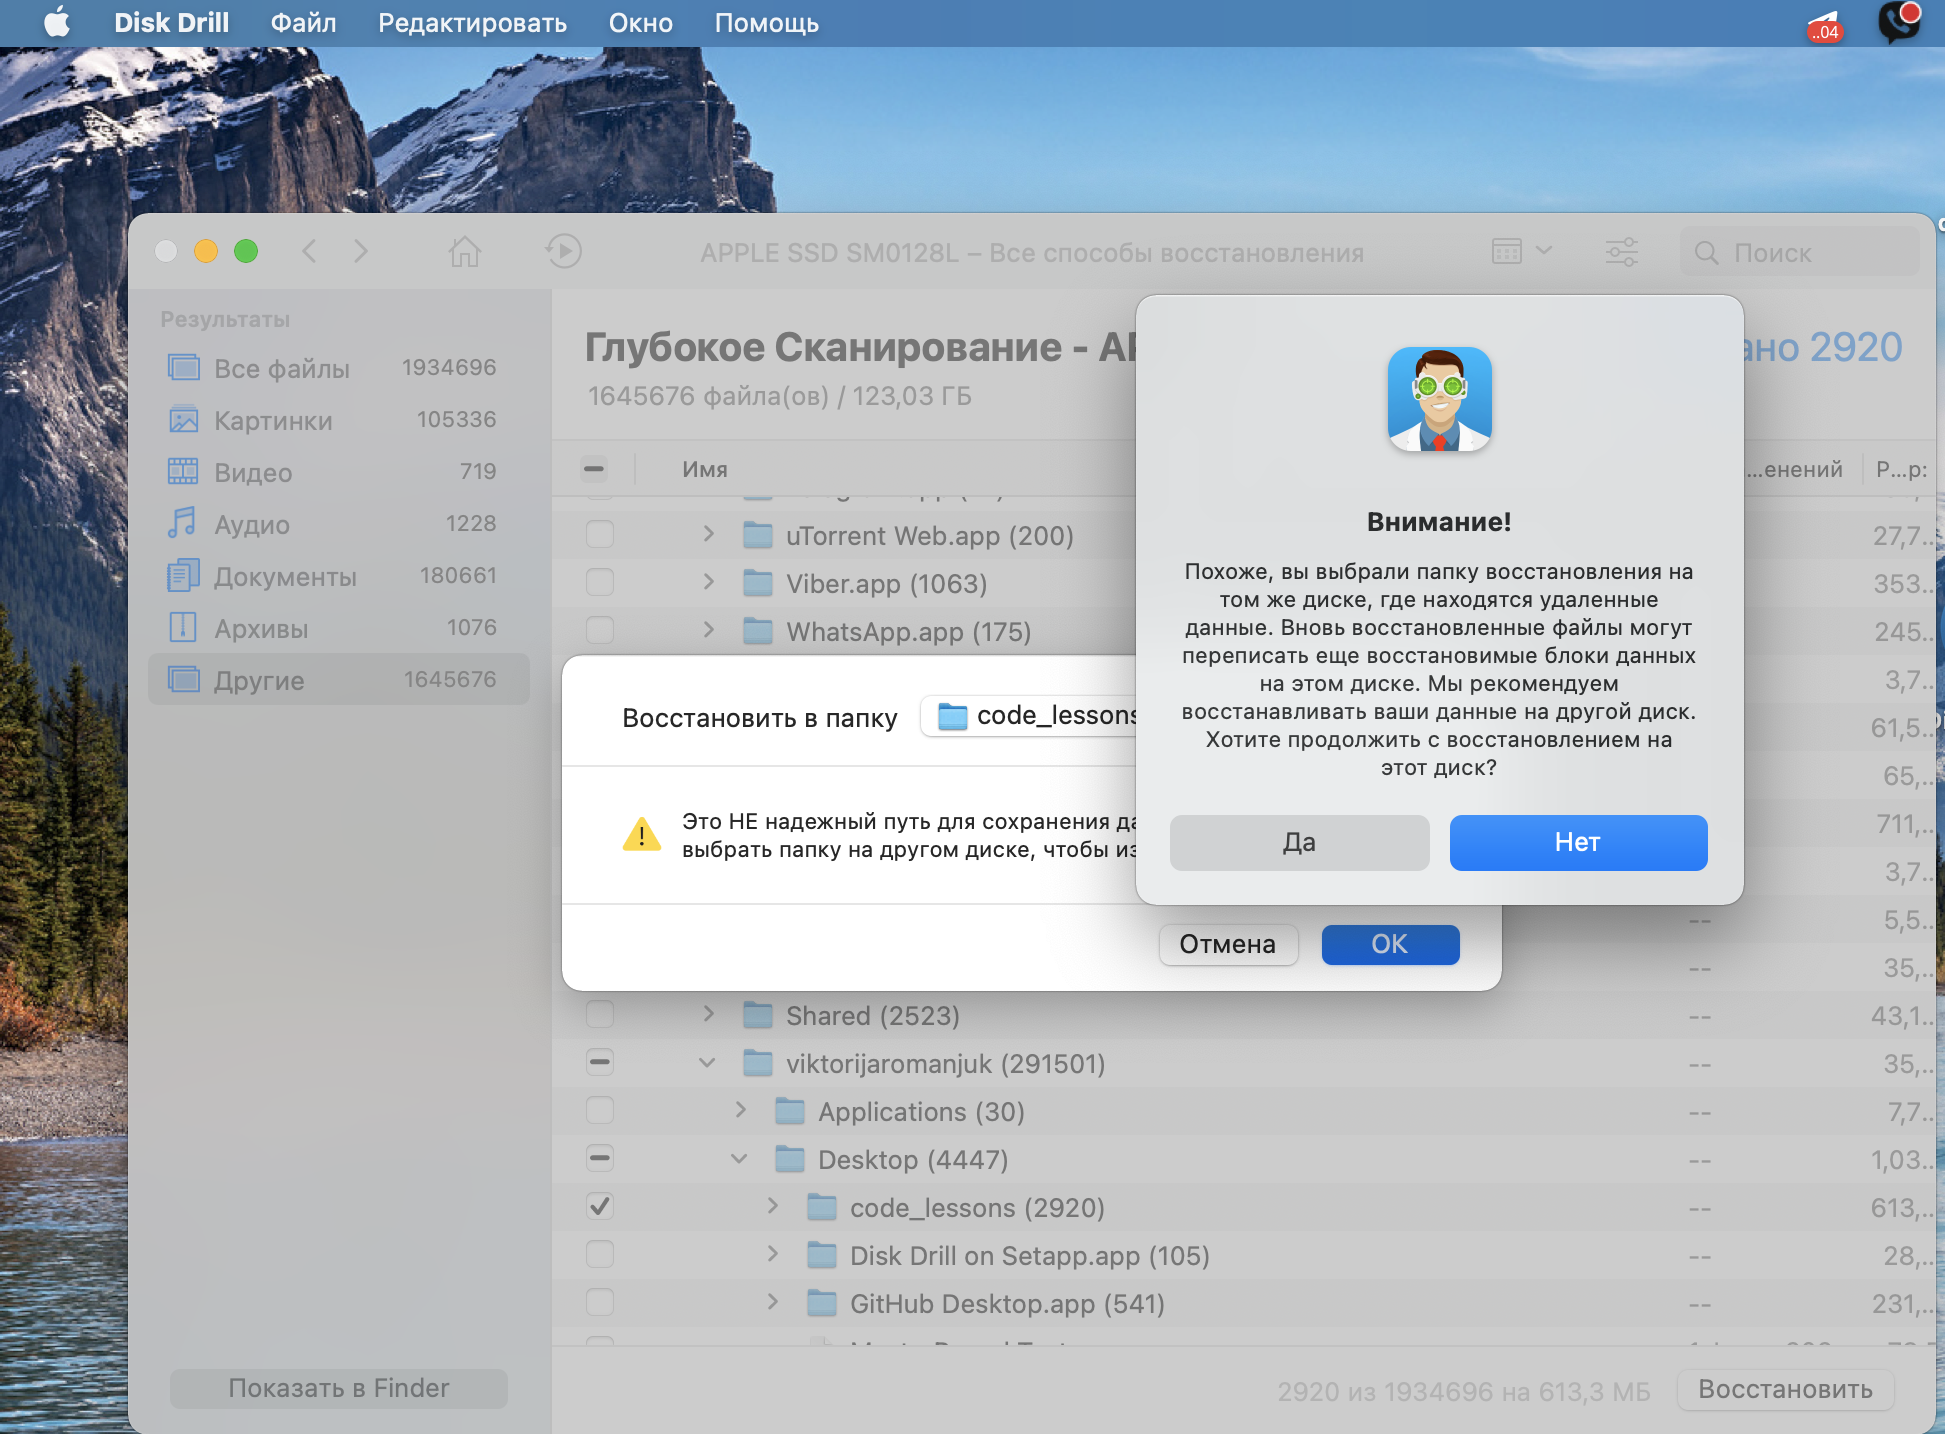Click the Р...р size column header

pyautogui.click(x=1901, y=469)
